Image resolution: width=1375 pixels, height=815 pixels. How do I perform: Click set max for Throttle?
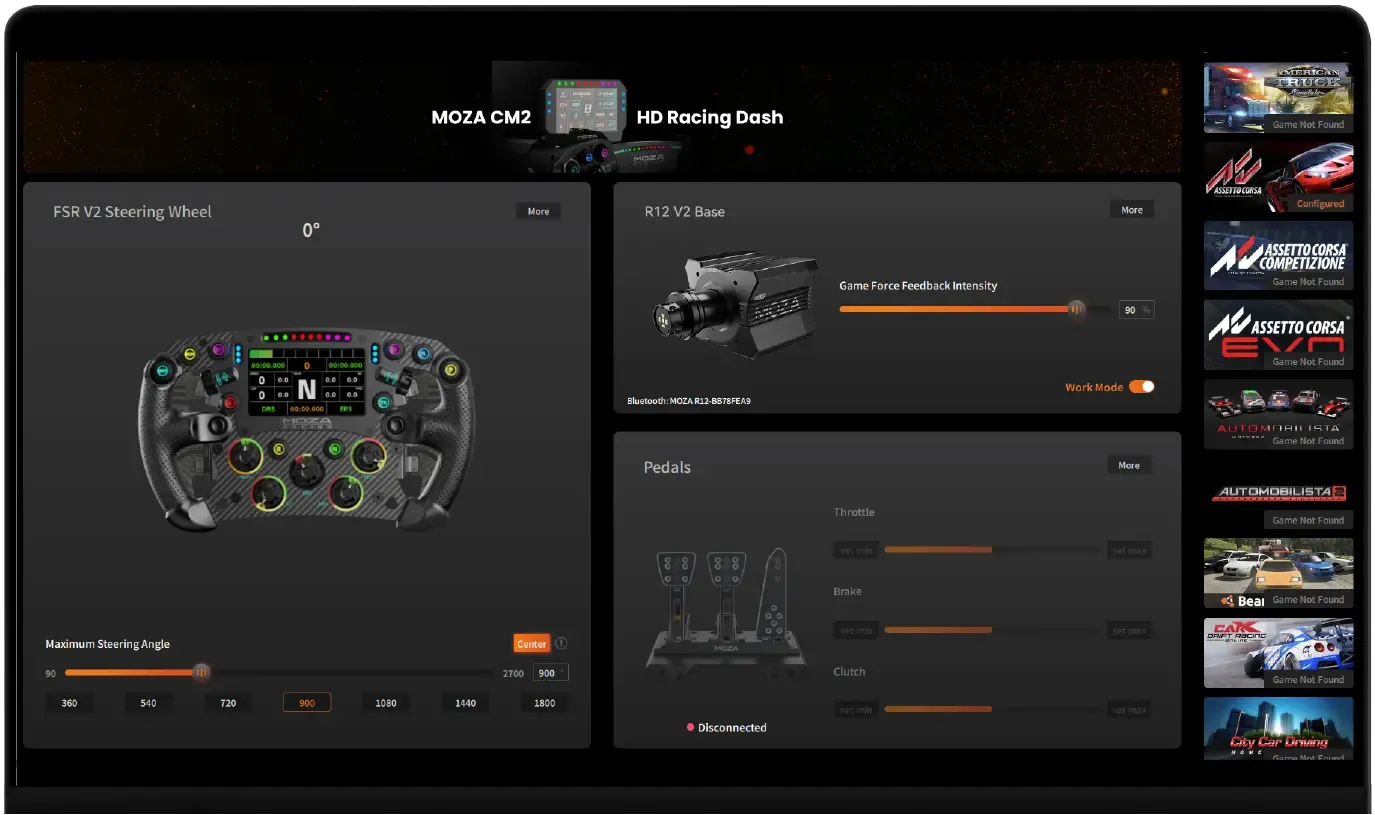[x=1129, y=550]
